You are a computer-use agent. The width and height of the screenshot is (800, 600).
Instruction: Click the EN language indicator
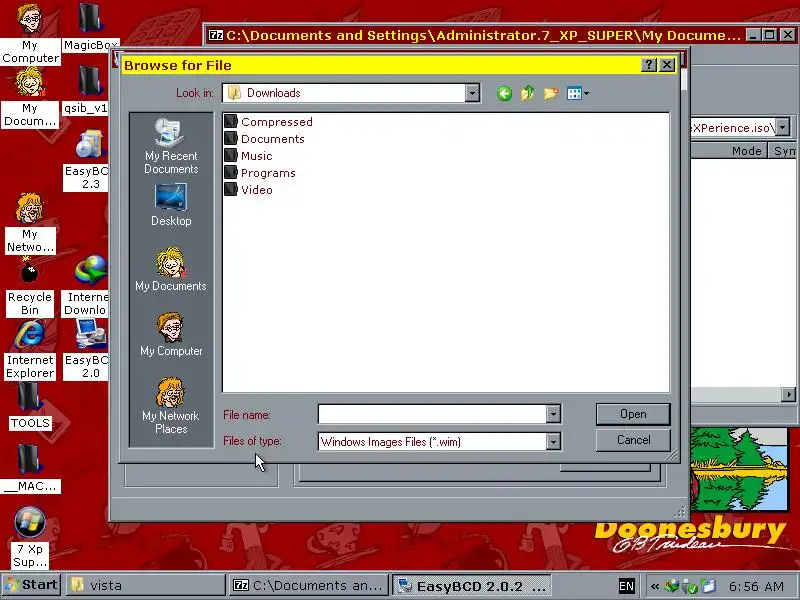(x=627, y=586)
